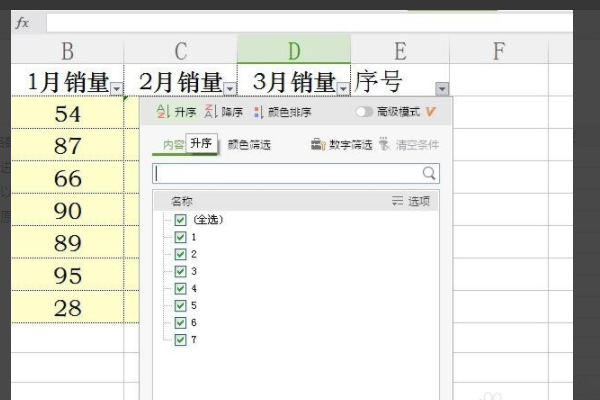Switch to the 颜色筛选 tab
This screenshot has height=400, width=600.
249,145
